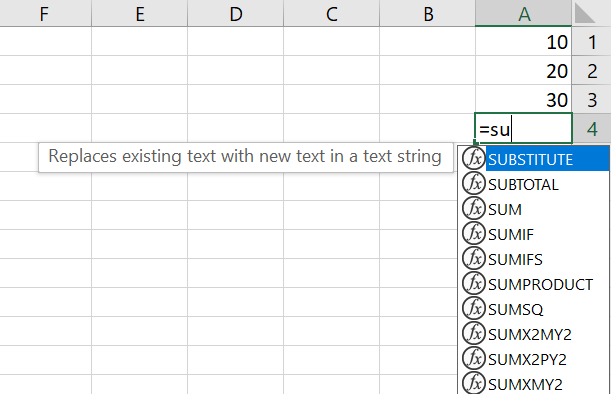Click empty cell F2
Screen dimensions: 611x394
[x=46, y=70]
